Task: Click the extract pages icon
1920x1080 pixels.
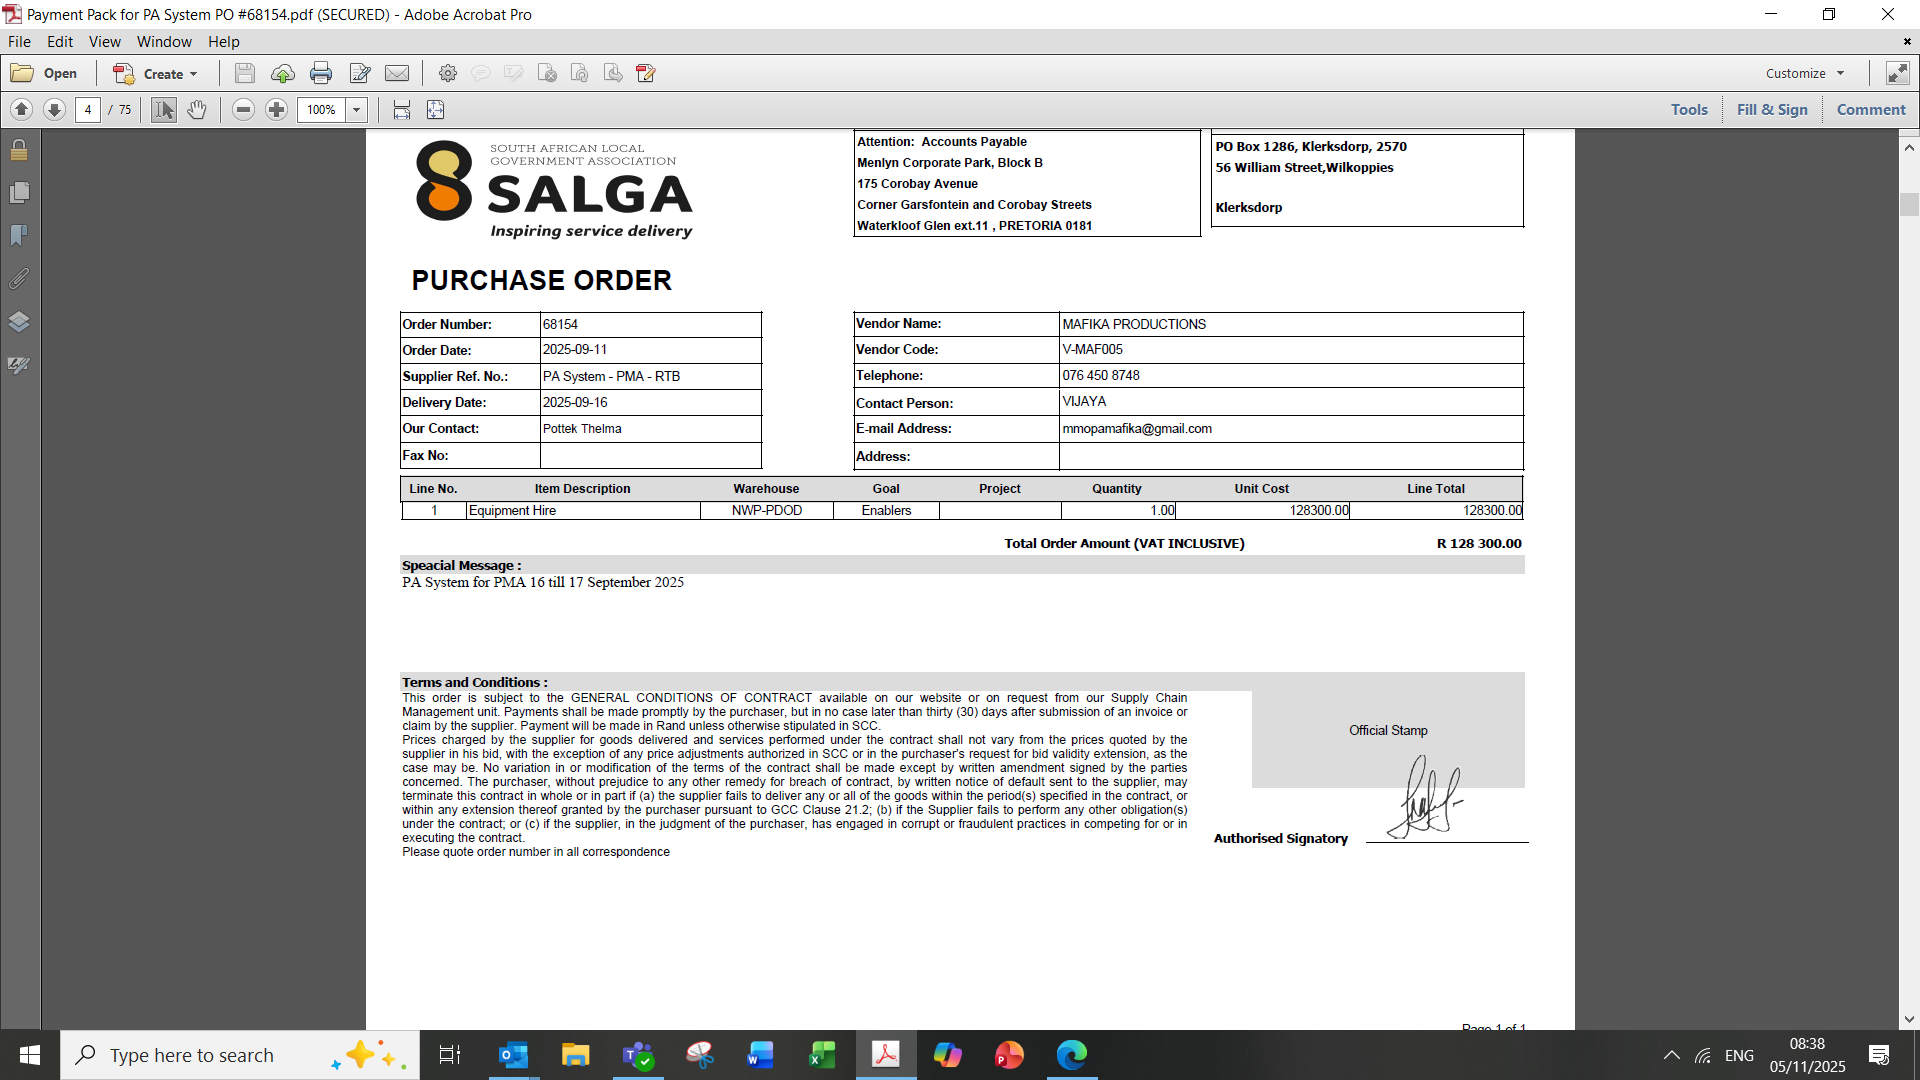Action: 613,73
